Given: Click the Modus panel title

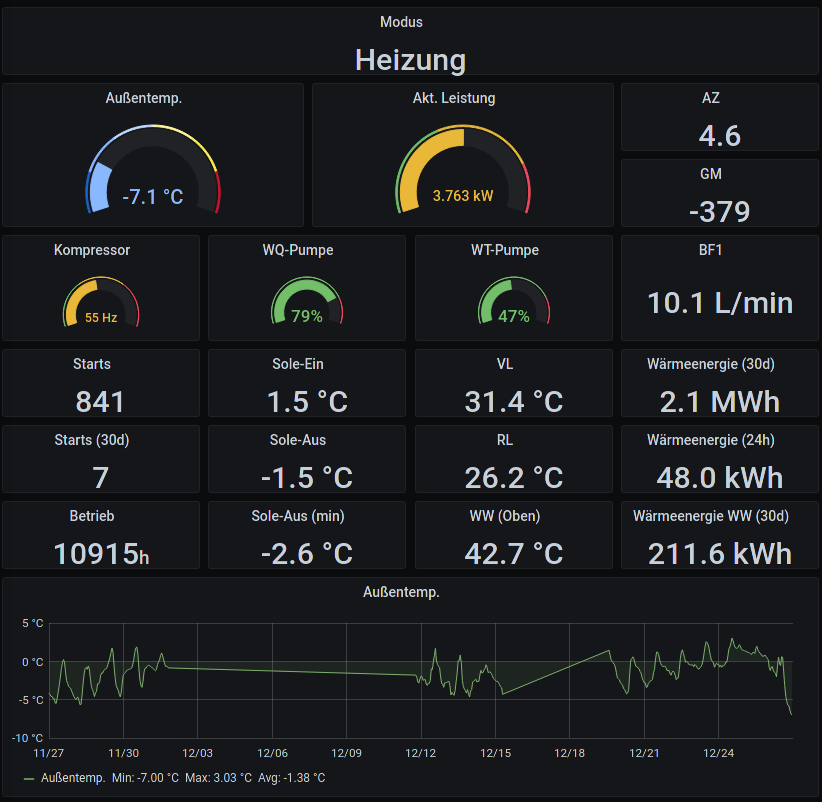Looking at the screenshot, I should click(401, 22).
